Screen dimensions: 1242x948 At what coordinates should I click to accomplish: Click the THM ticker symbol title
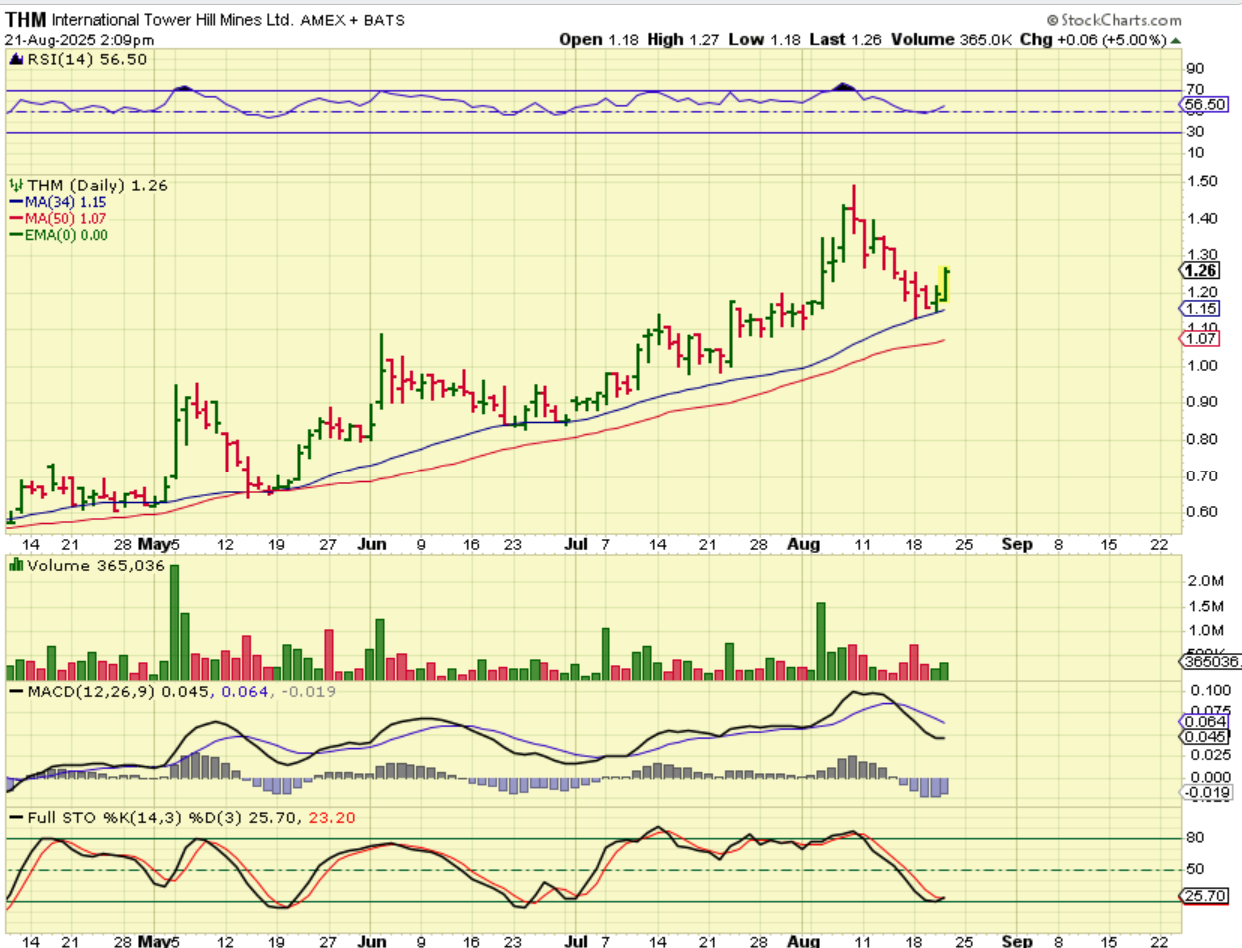tap(26, 19)
